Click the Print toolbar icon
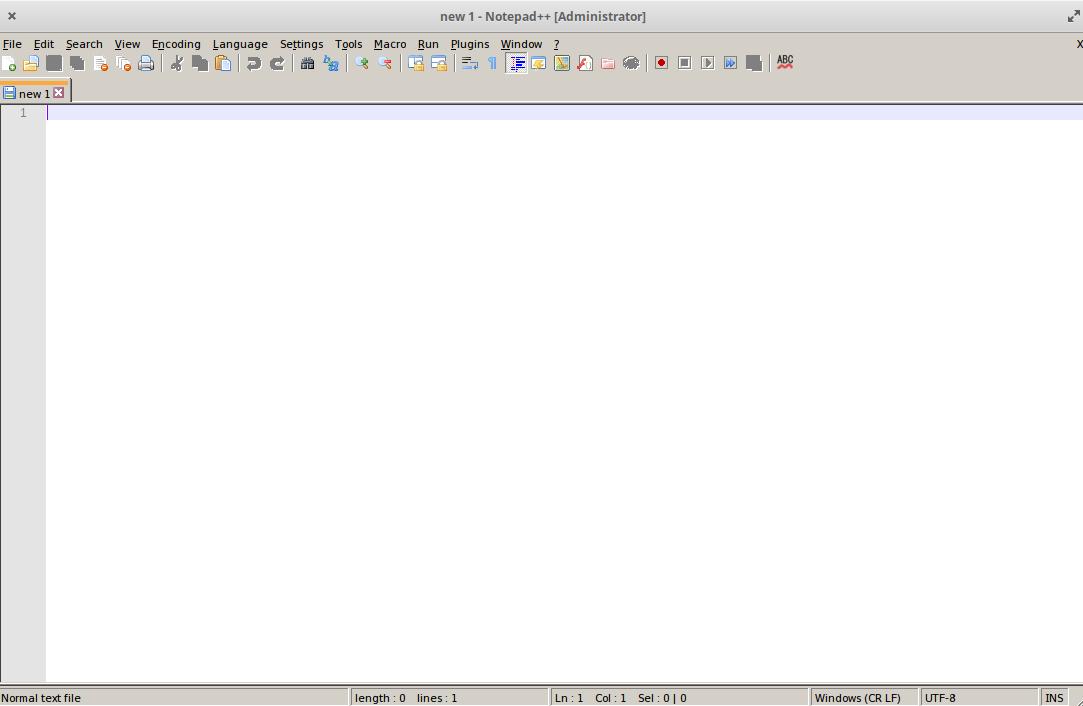The image size is (1083, 706). [146, 64]
